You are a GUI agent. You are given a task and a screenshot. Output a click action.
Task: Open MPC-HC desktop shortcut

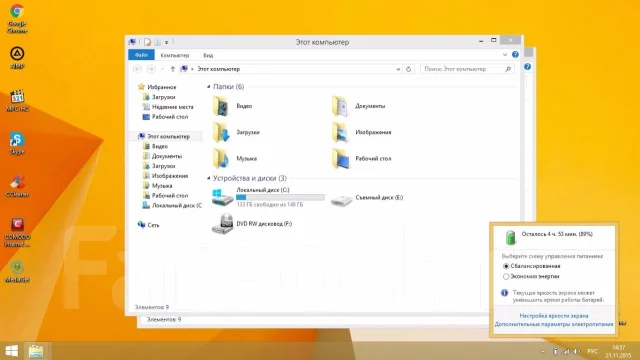click(x=17, y=100)
